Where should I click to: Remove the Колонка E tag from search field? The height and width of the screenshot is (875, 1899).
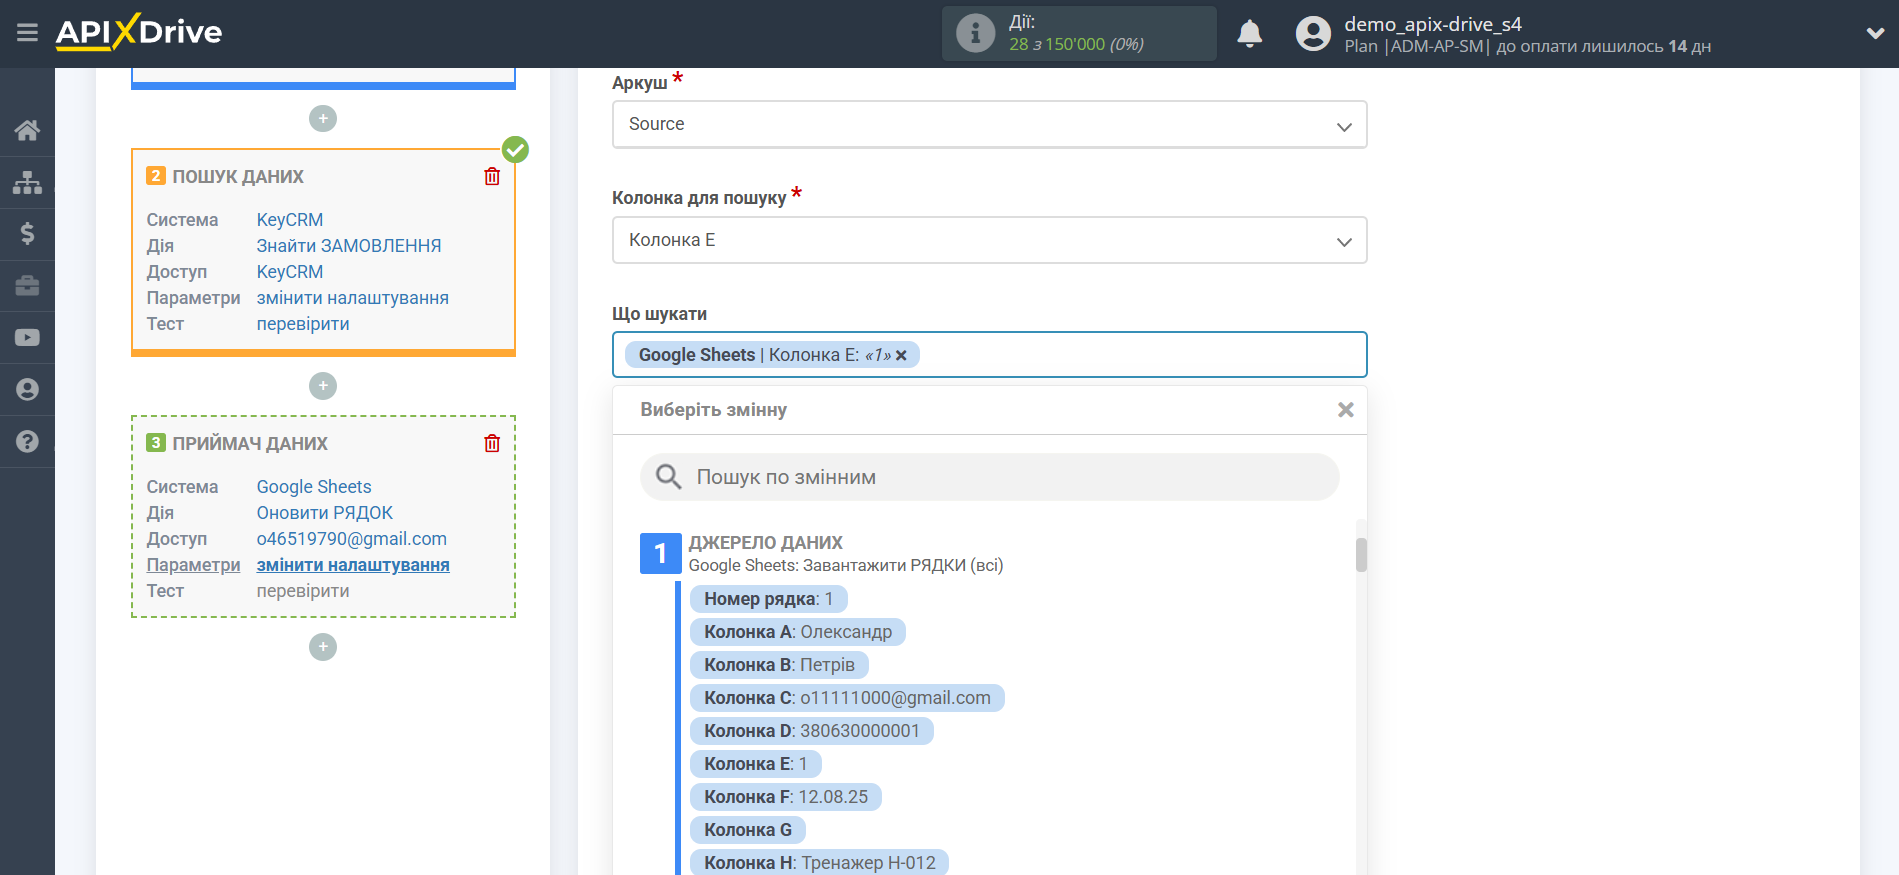(901, 355)
